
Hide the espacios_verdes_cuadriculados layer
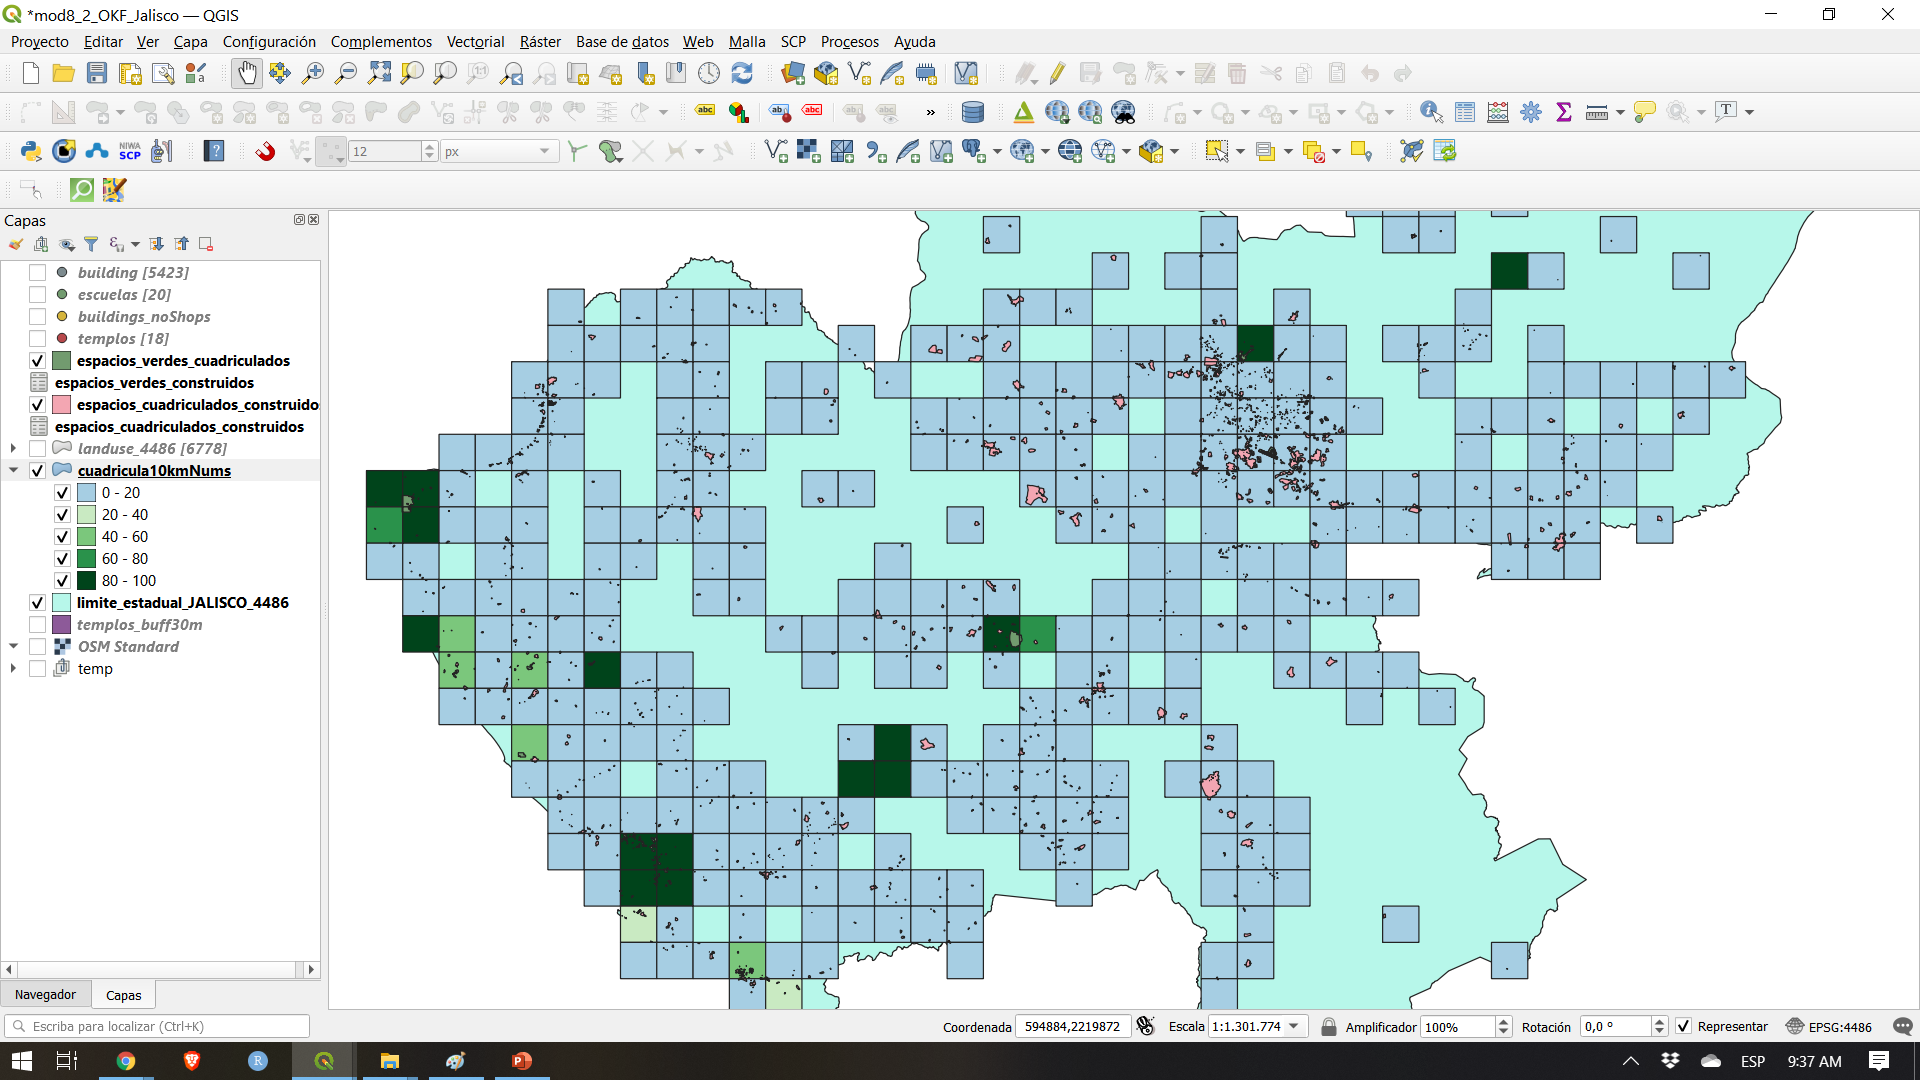pyautogui.click(x=38, y=360)
